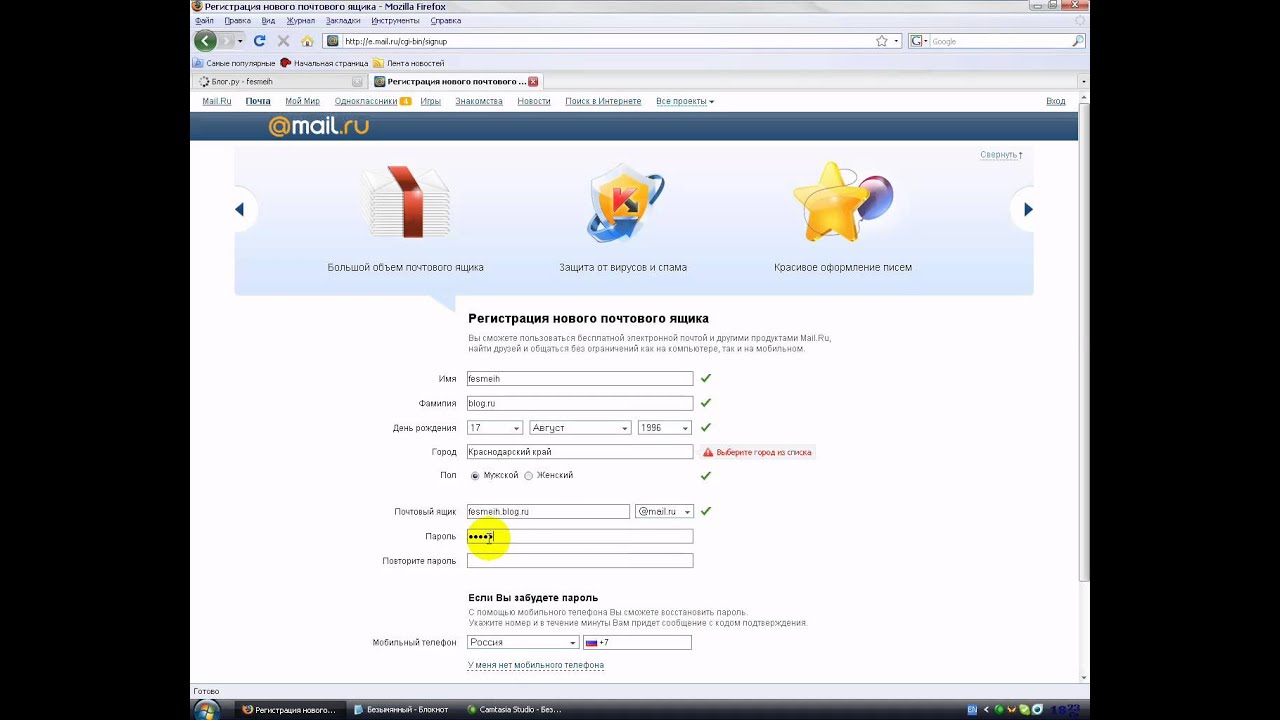Click the Почтовый ящик input field

pos(548,512)
